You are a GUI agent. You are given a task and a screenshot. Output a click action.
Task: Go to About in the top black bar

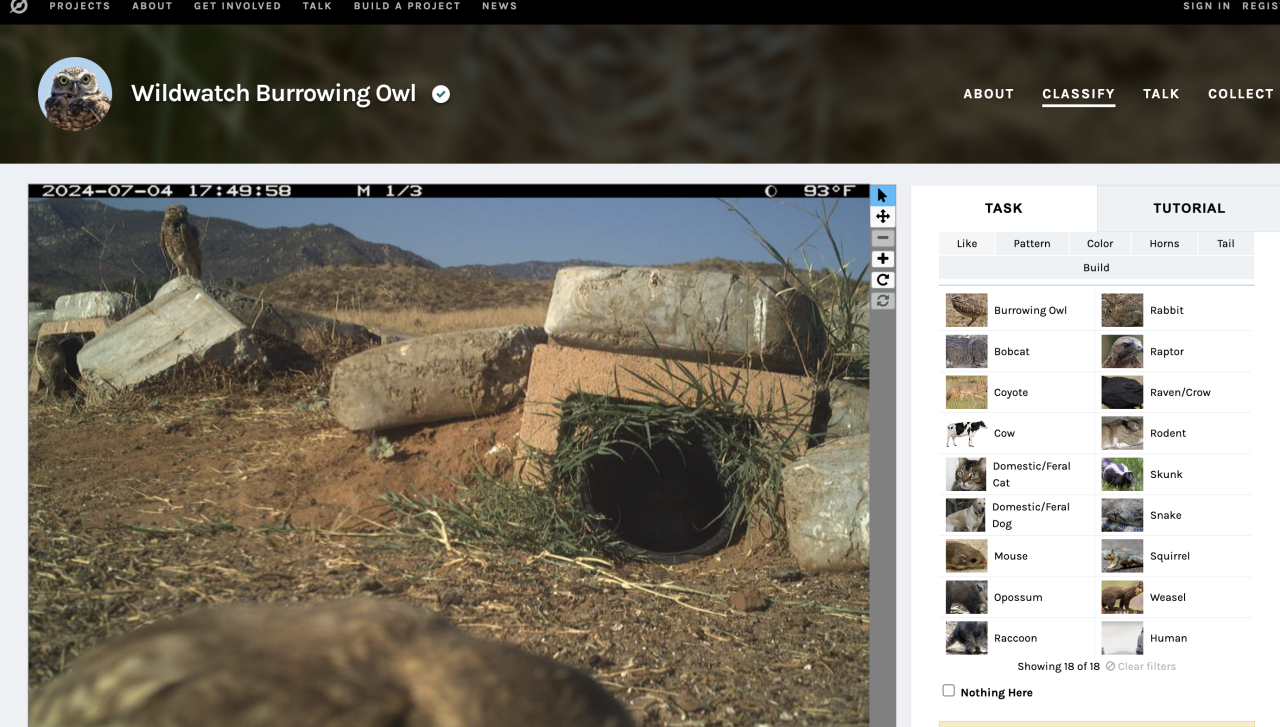click(152, 6)
